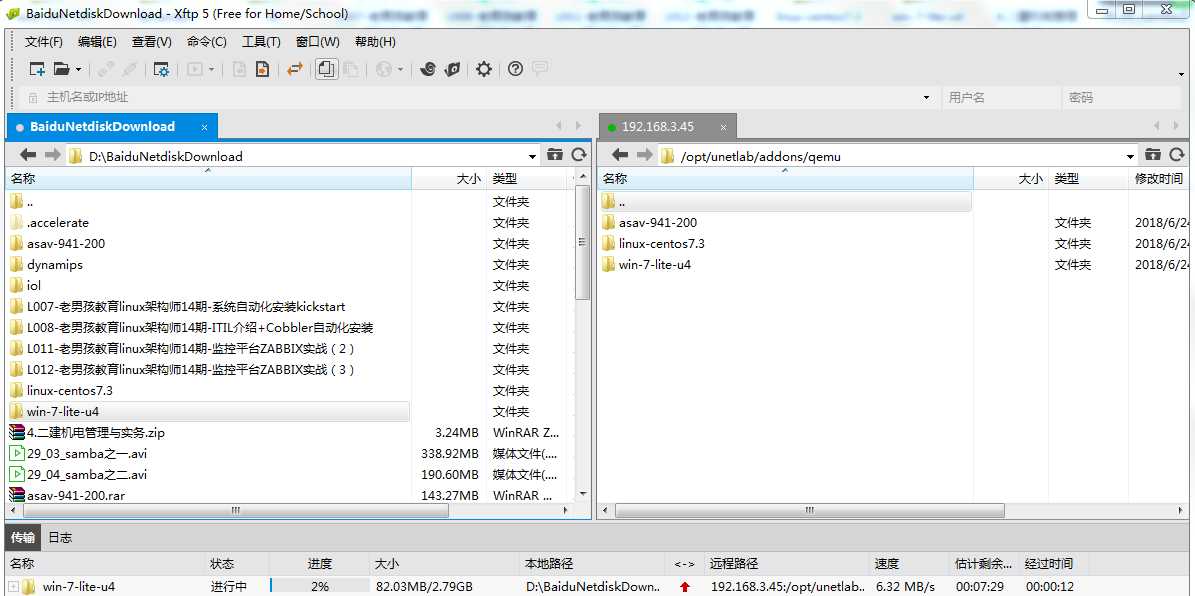Click the 用户名 username field
Screen dimensions: 1195x596
(x=1001, y=98)
